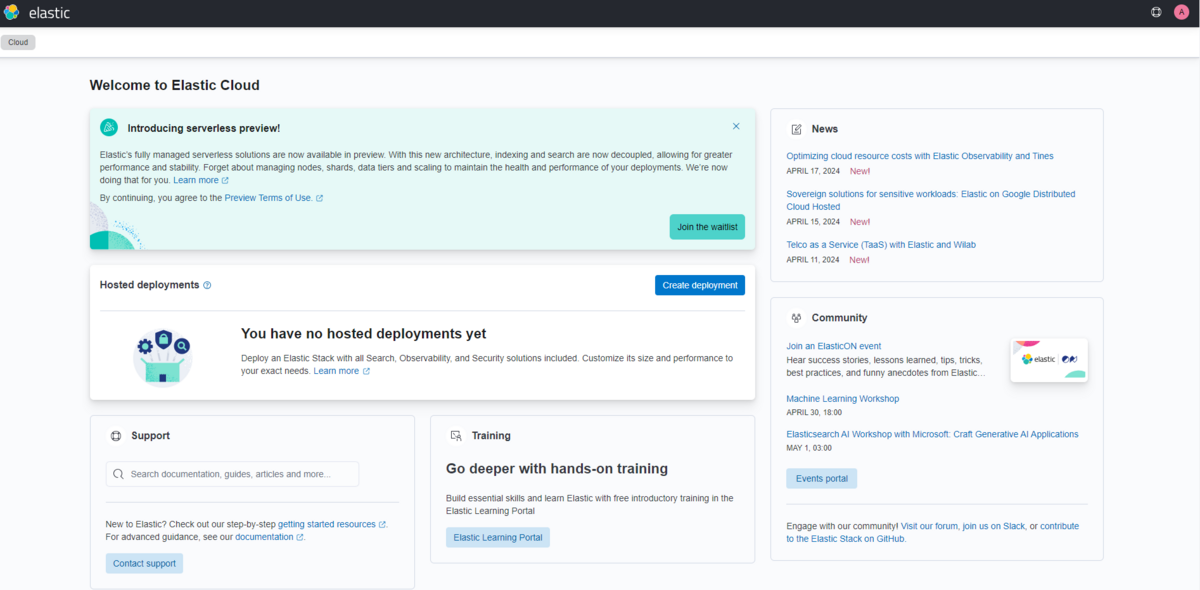Close the serverless preview banner
1200x590 pixels.
tap(736, 126)
